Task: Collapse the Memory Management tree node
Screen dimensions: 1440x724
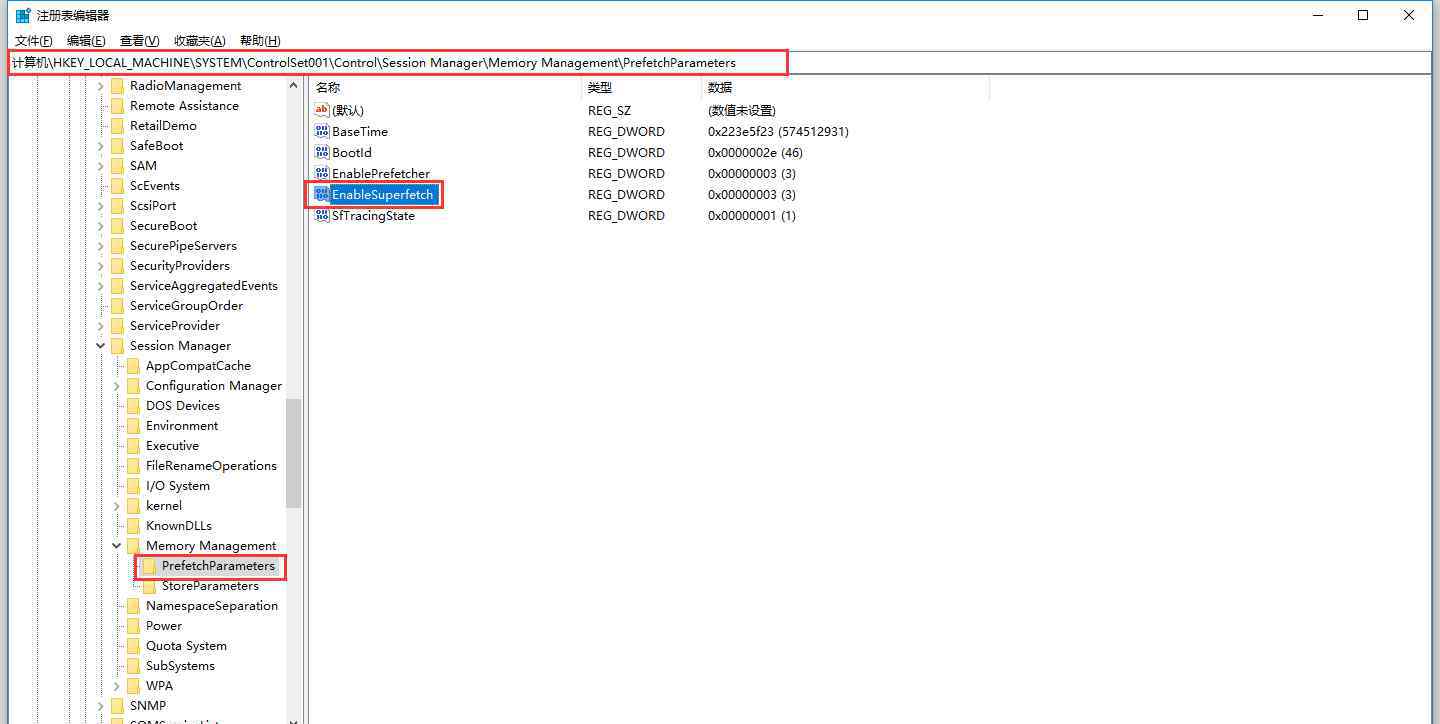Action: click(x=117, y=546)
